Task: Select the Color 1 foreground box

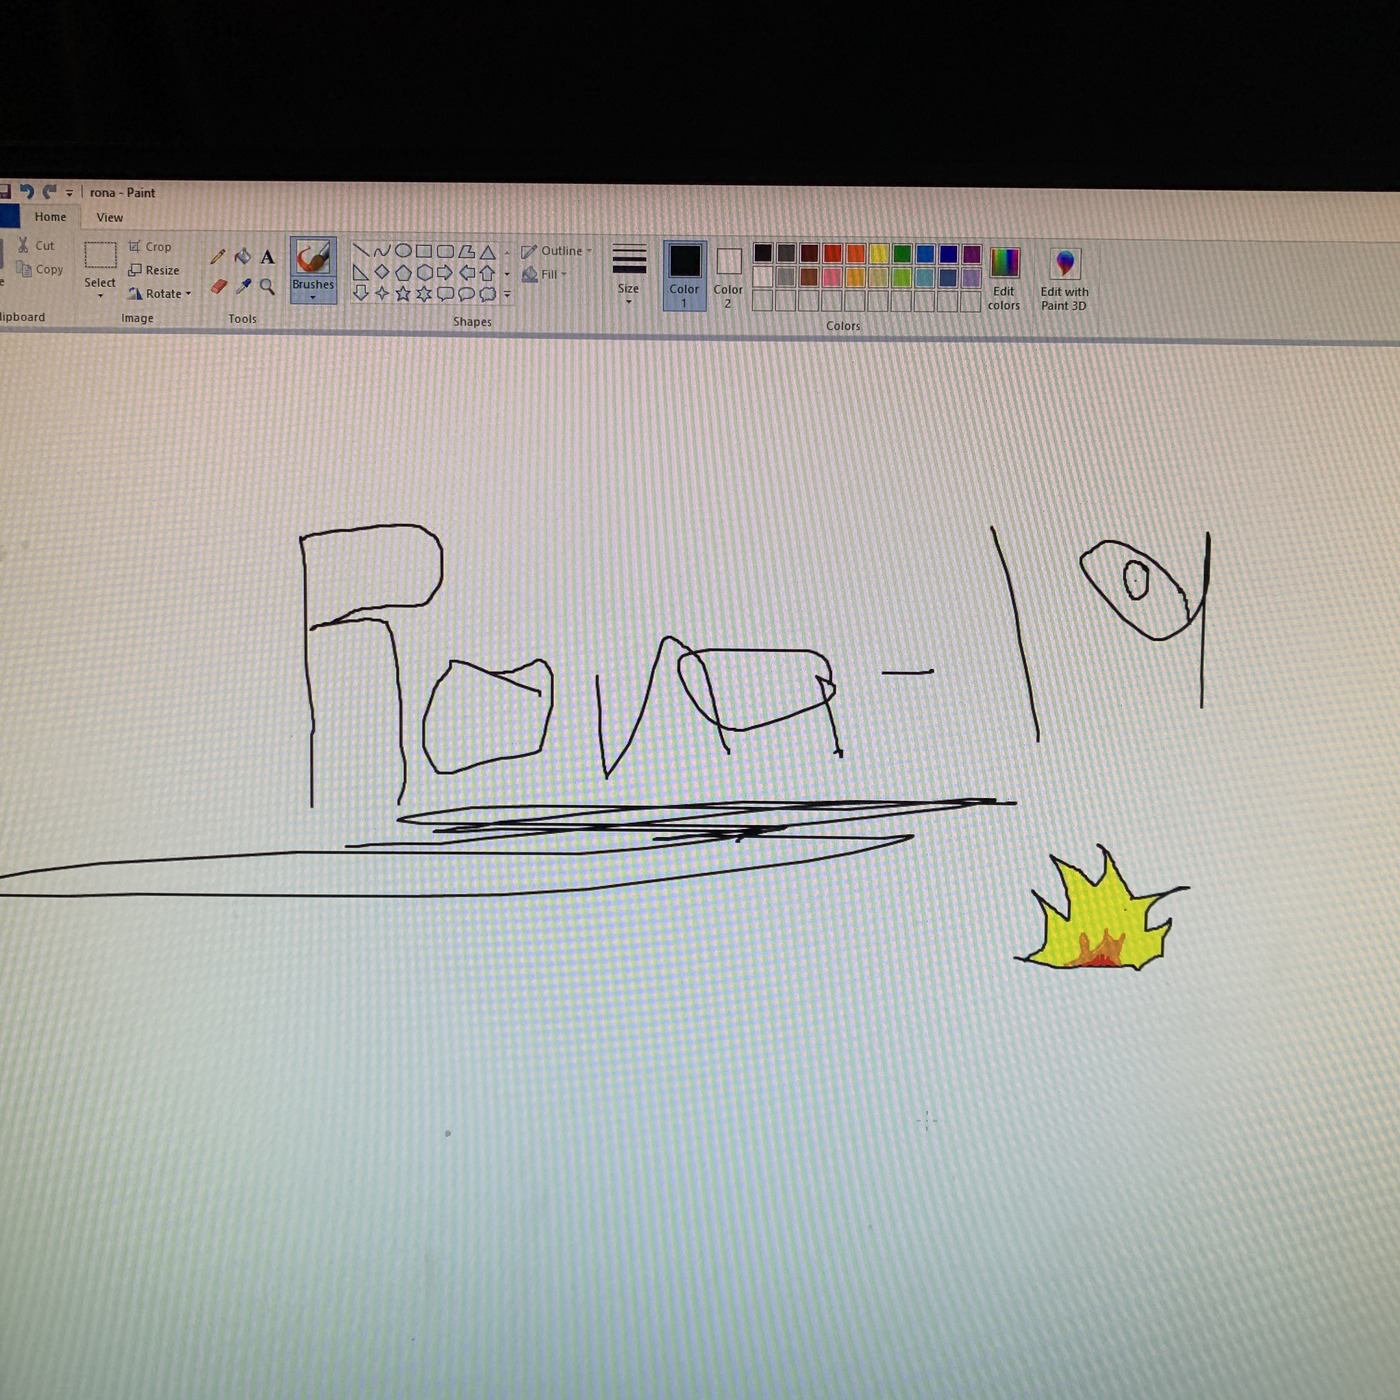Action: (685, 274)
